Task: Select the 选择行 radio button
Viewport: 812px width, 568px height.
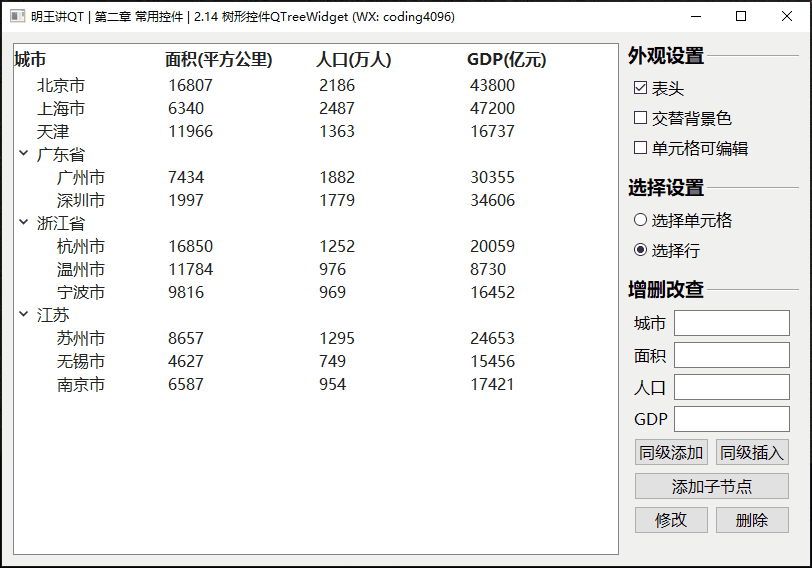Action: pos(641,250)
